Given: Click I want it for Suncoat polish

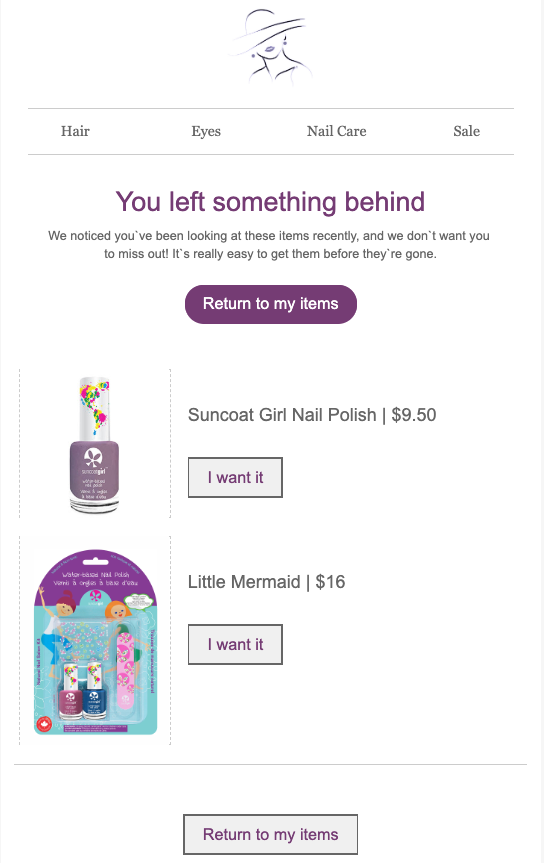Looking at the screenshot, I should coord(235,477).
